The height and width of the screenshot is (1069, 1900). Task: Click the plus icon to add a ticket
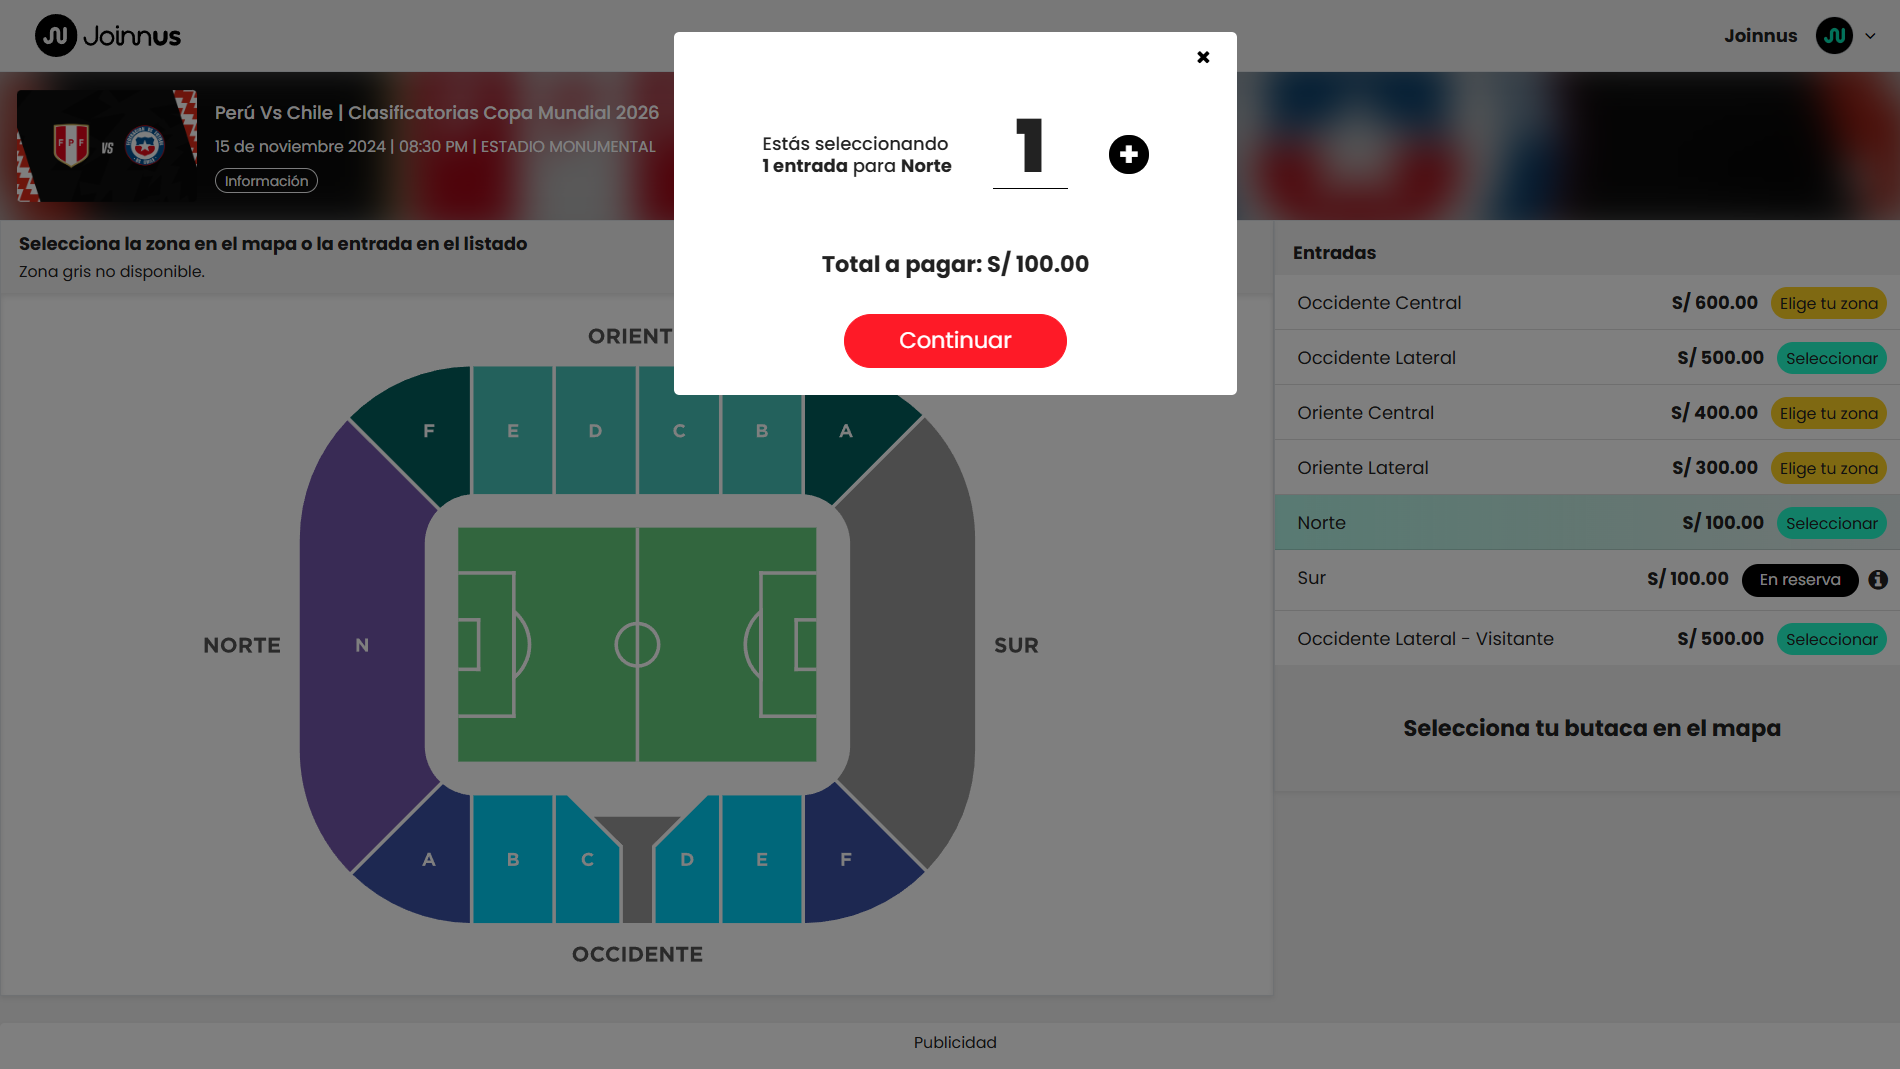tap(1128, 154)
